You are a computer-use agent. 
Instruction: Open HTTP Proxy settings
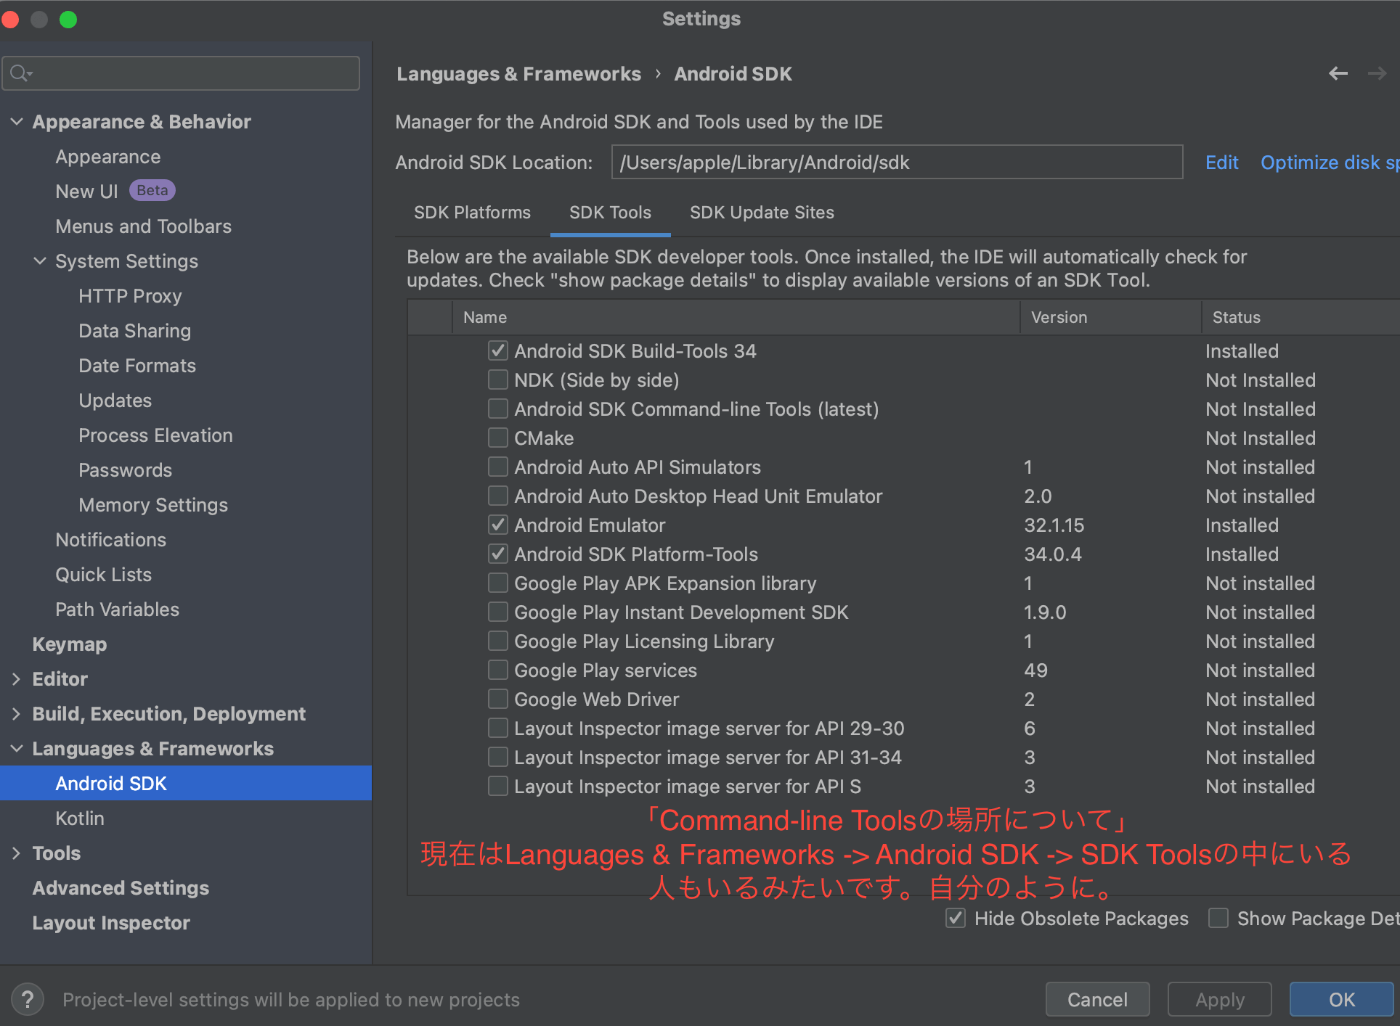click(x=130, y=296)
